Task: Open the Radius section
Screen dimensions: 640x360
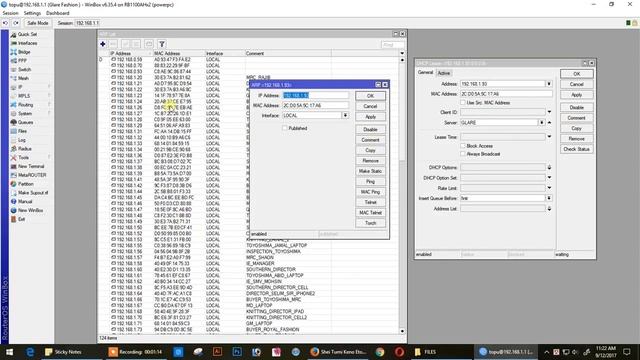Action: click(x=24, y=149)
